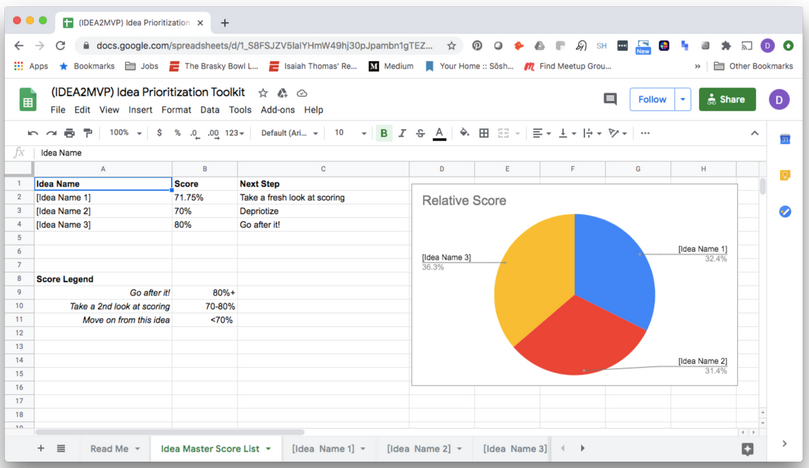The width and height of the screenshot is (809, 468).
Task: Switch to the Read Me sheet tab
Action: pos(109,449)
